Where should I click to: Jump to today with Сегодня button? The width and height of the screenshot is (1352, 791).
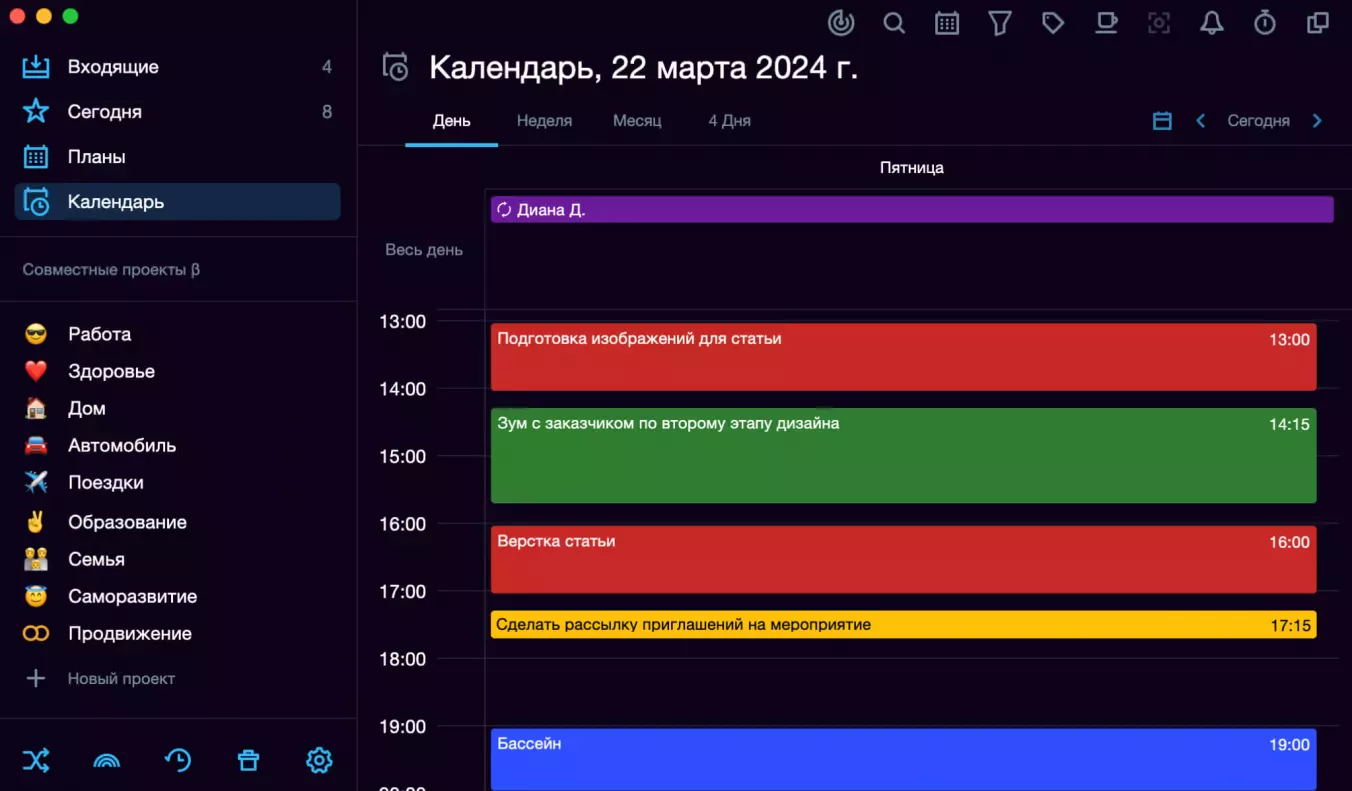(1258, 121)
